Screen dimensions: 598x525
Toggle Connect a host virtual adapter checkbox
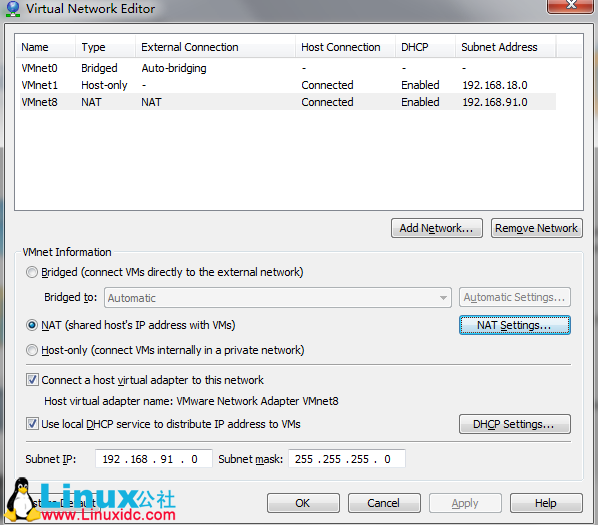tap(32, 380)
